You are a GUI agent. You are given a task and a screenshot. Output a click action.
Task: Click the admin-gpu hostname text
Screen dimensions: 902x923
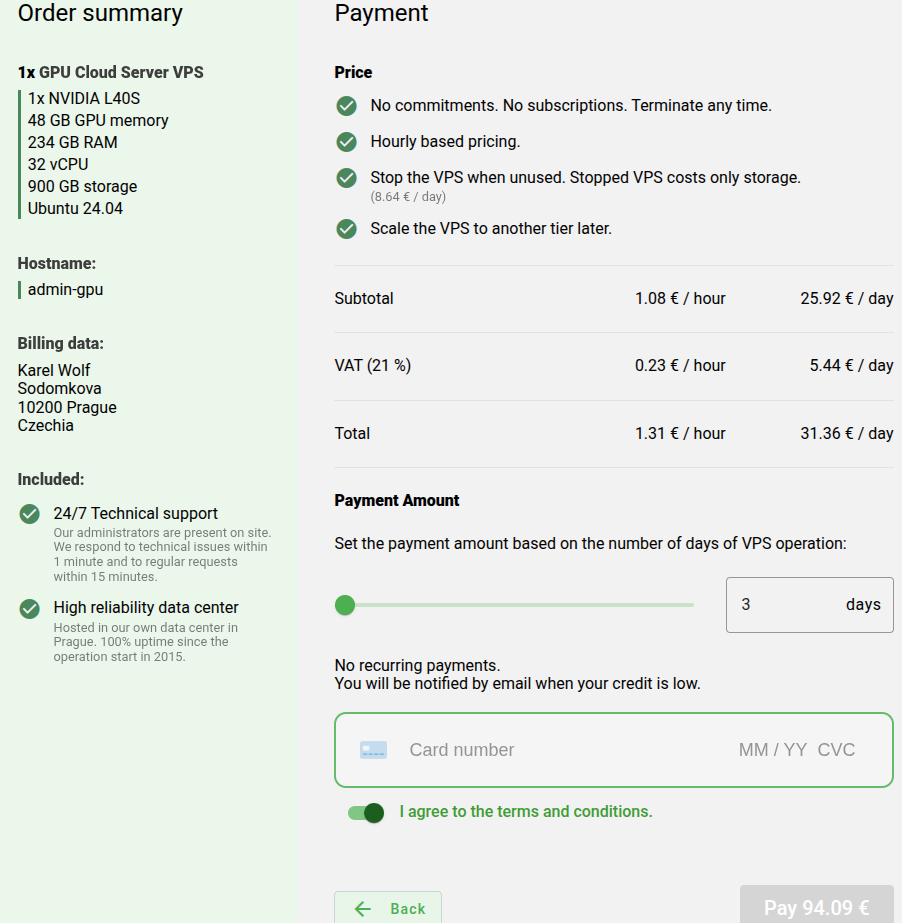point(65,290)
